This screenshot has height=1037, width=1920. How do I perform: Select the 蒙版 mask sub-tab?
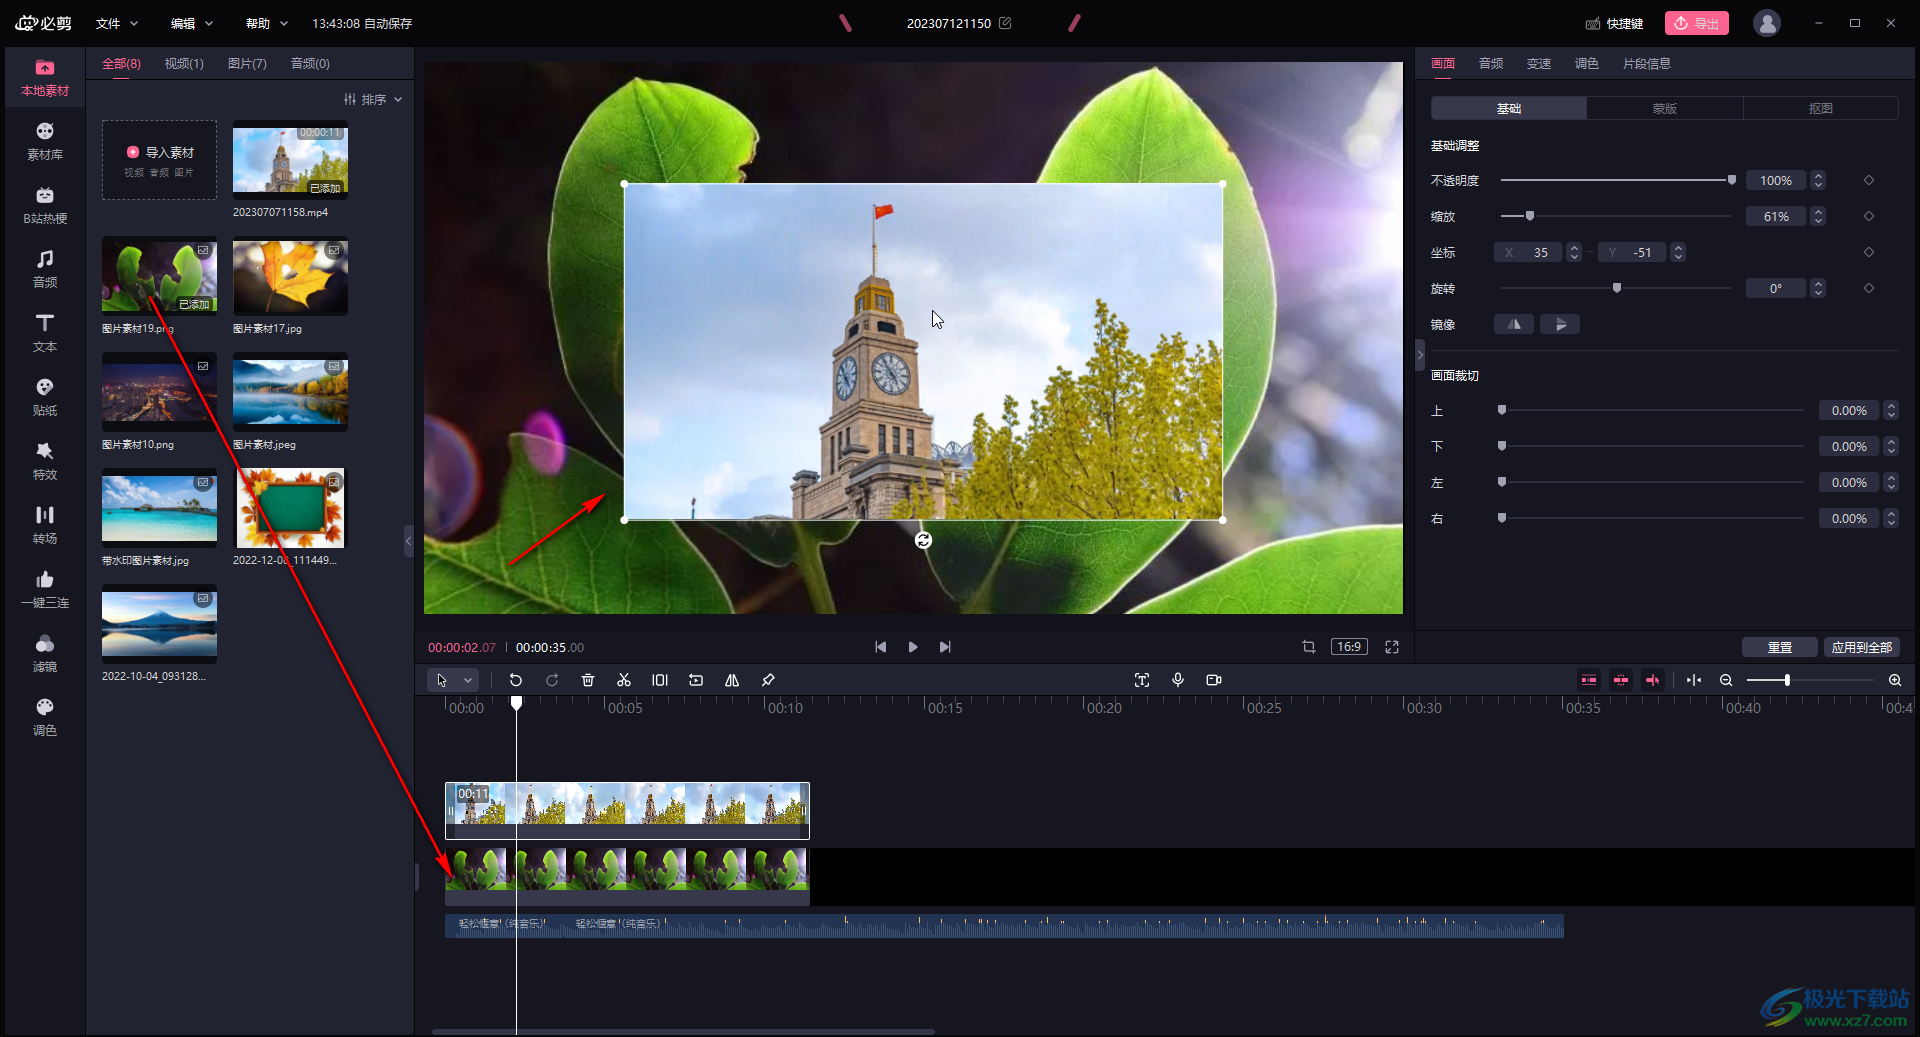coord(1665,108)
